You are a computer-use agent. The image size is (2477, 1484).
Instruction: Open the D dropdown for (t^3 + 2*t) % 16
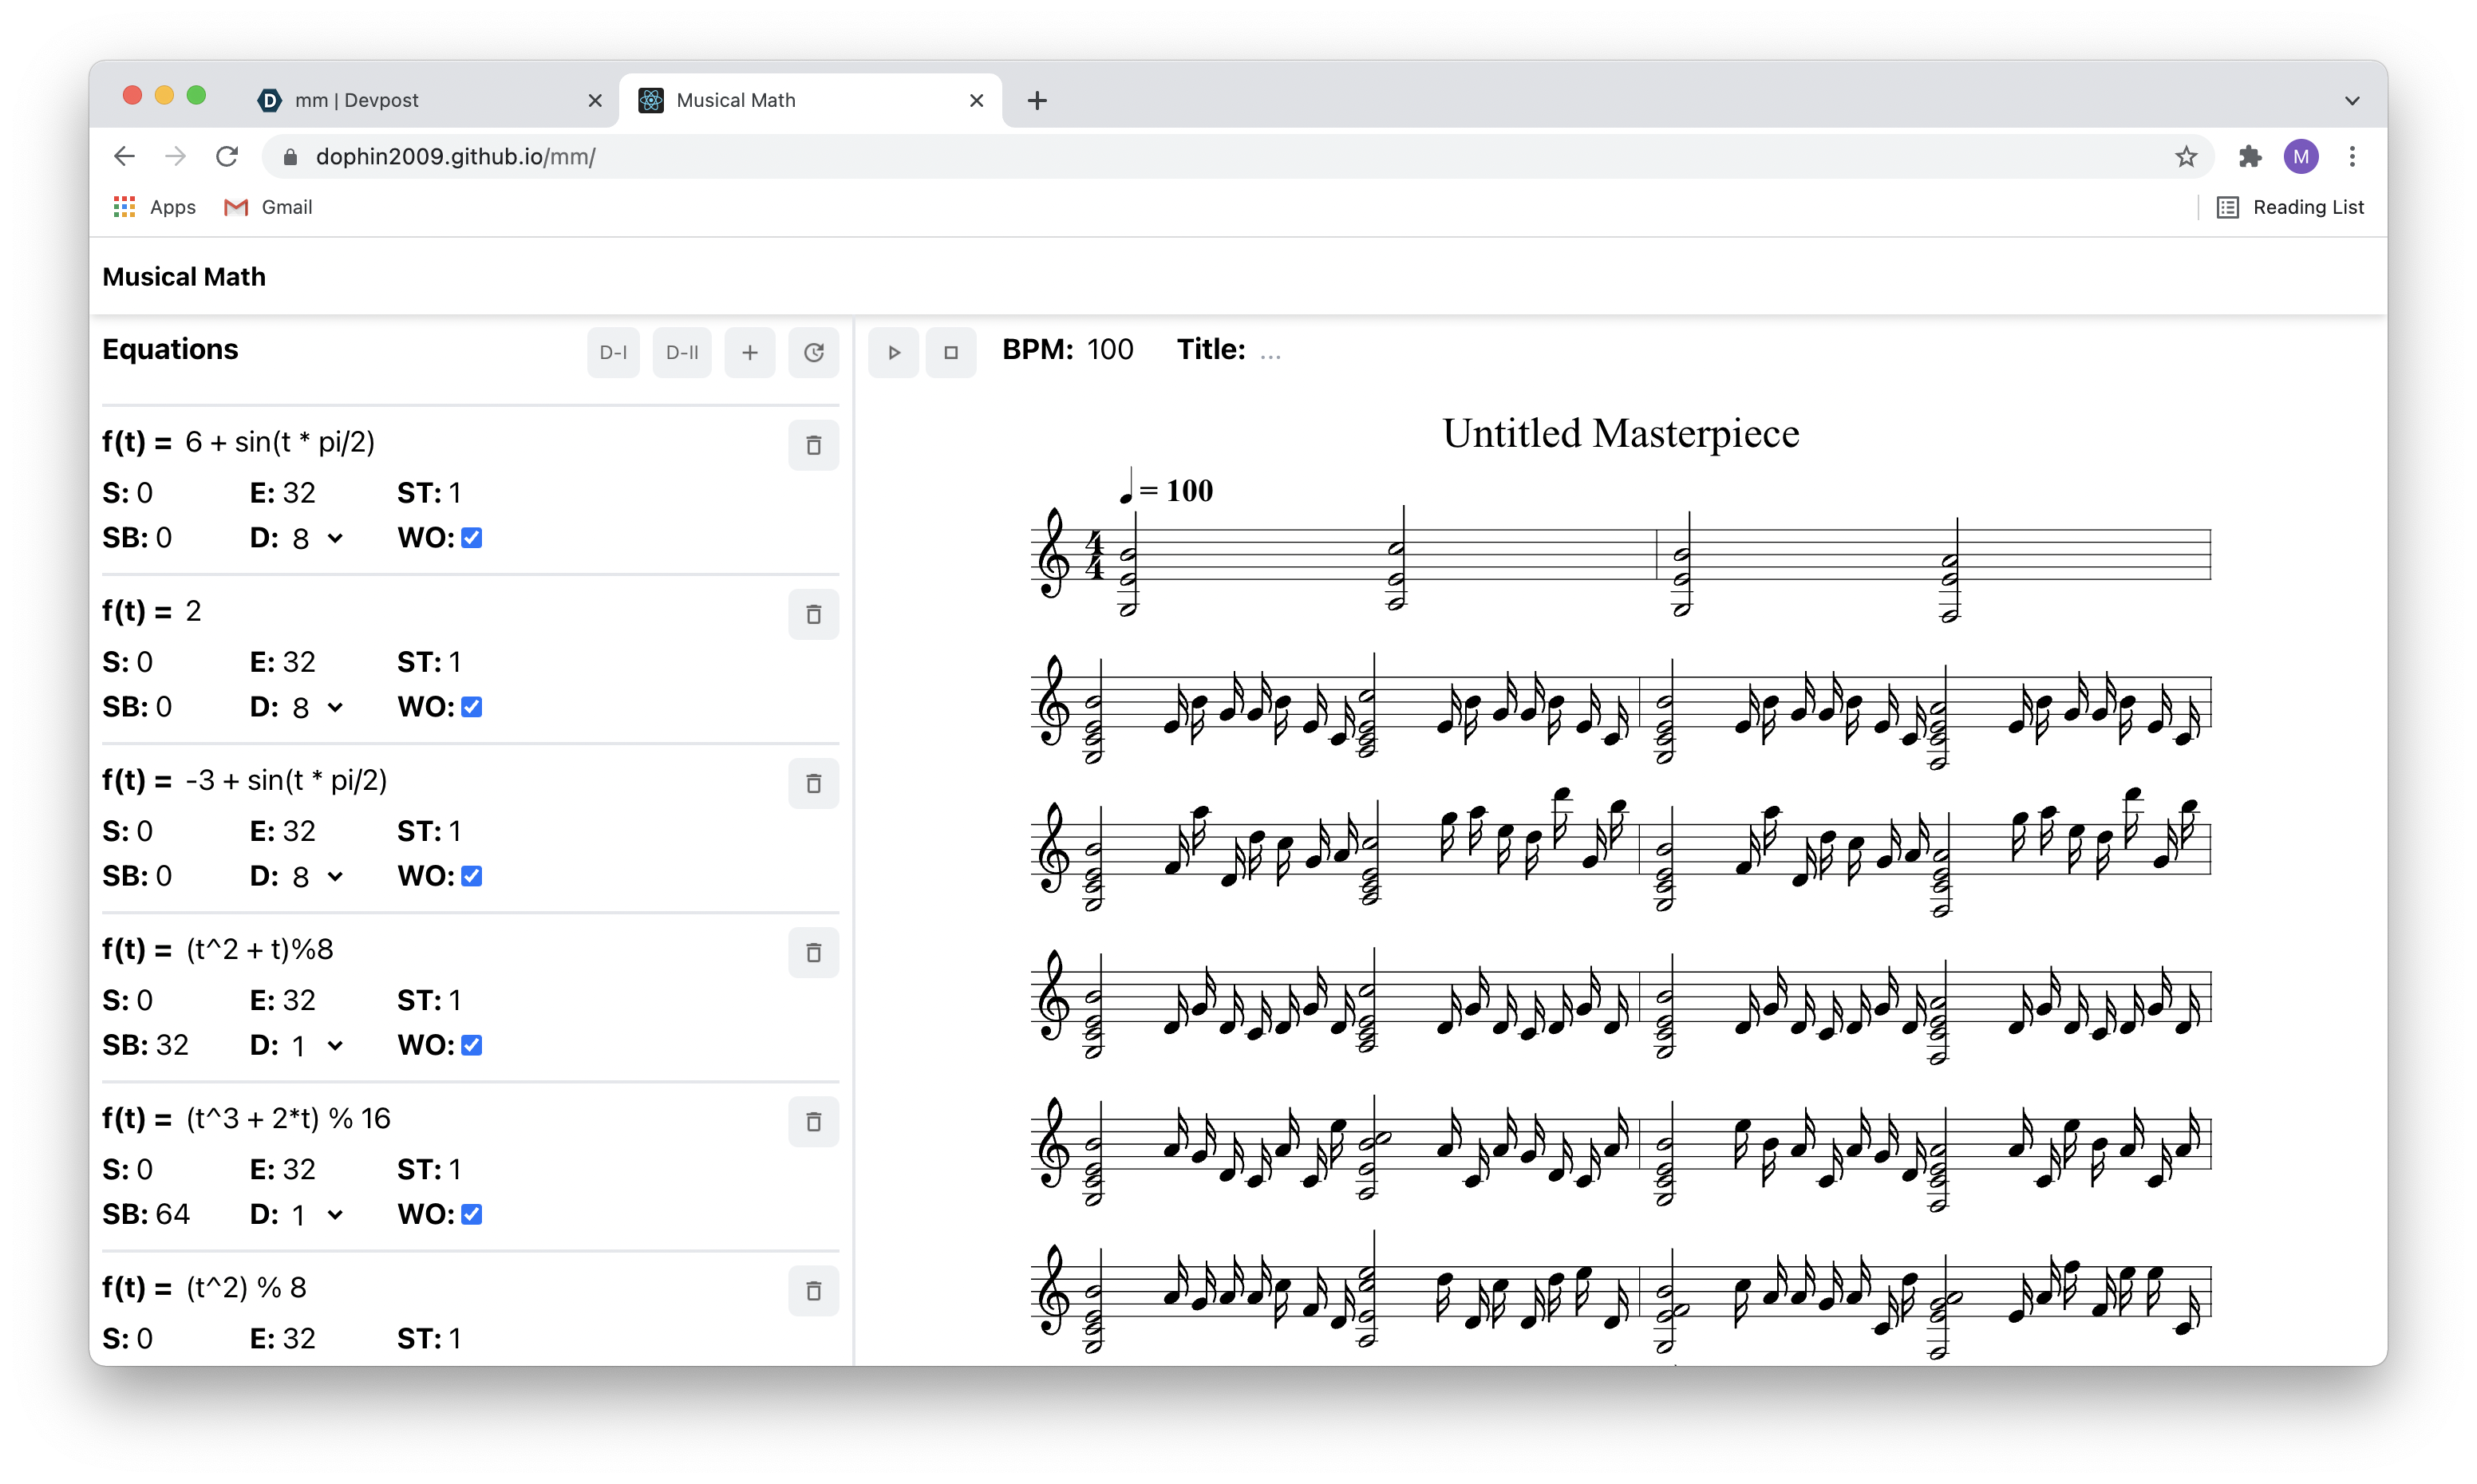[317, 1214]
